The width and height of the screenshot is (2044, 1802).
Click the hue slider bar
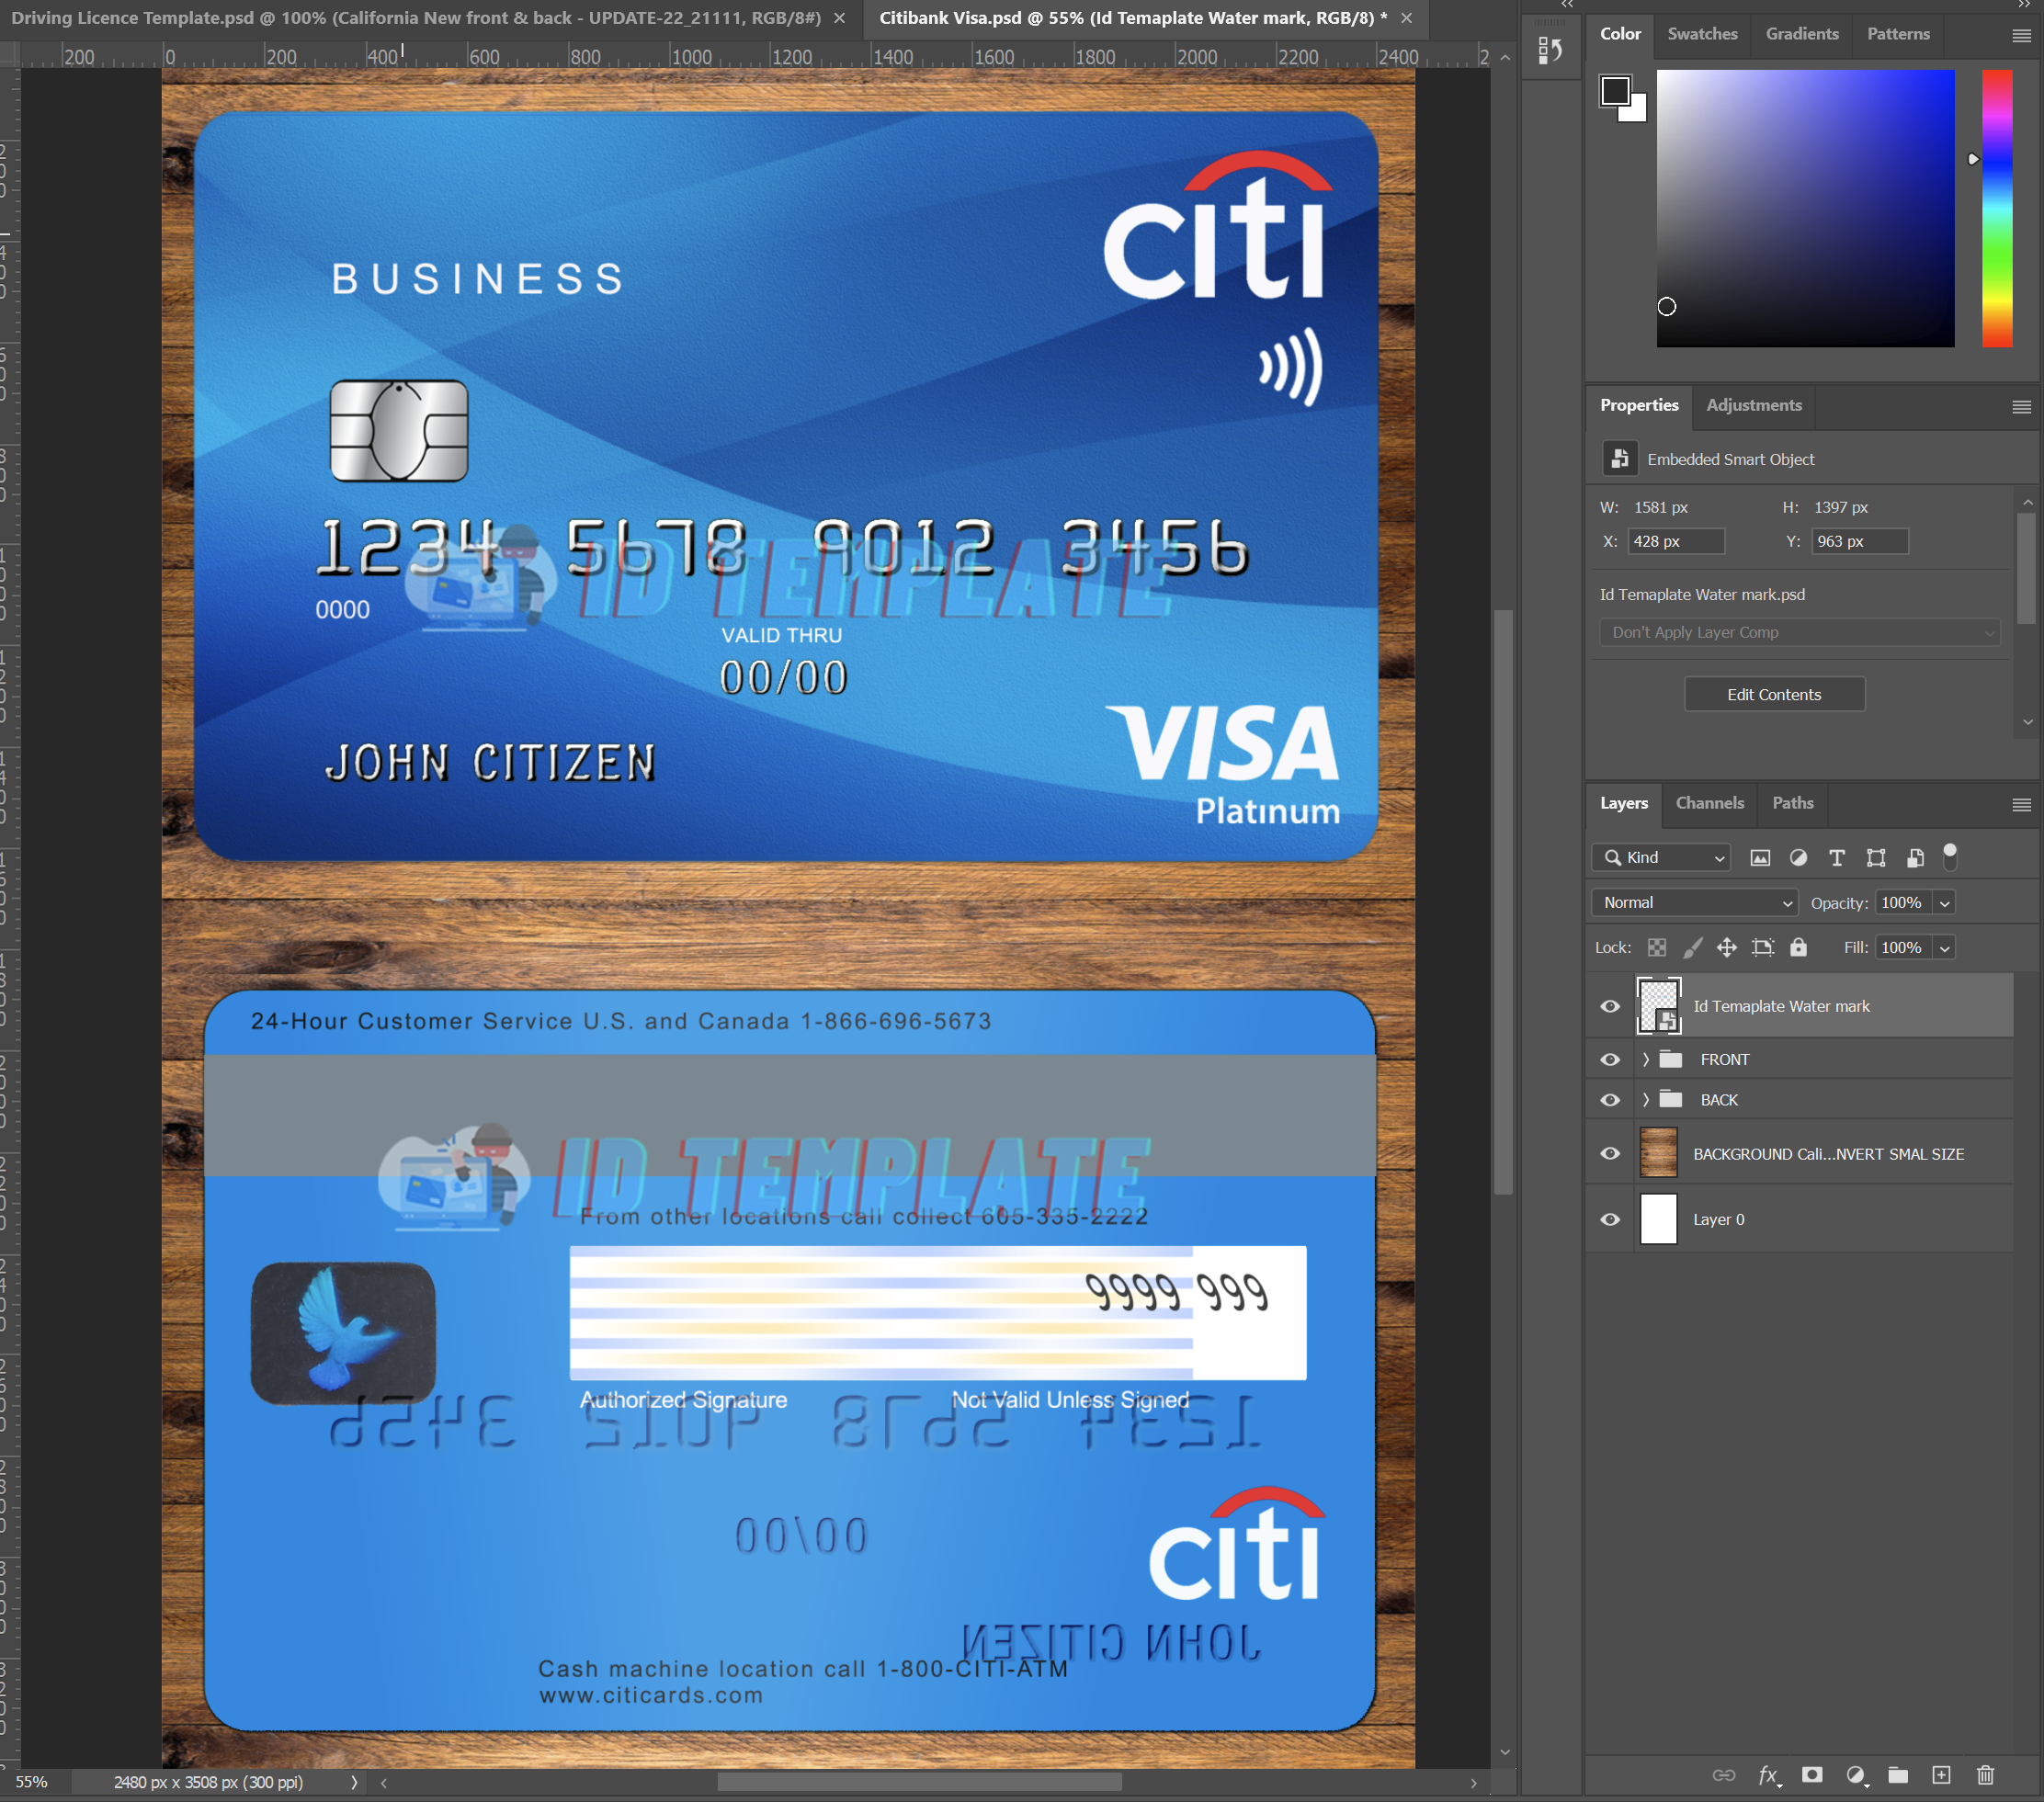[x=1997, y=208]
